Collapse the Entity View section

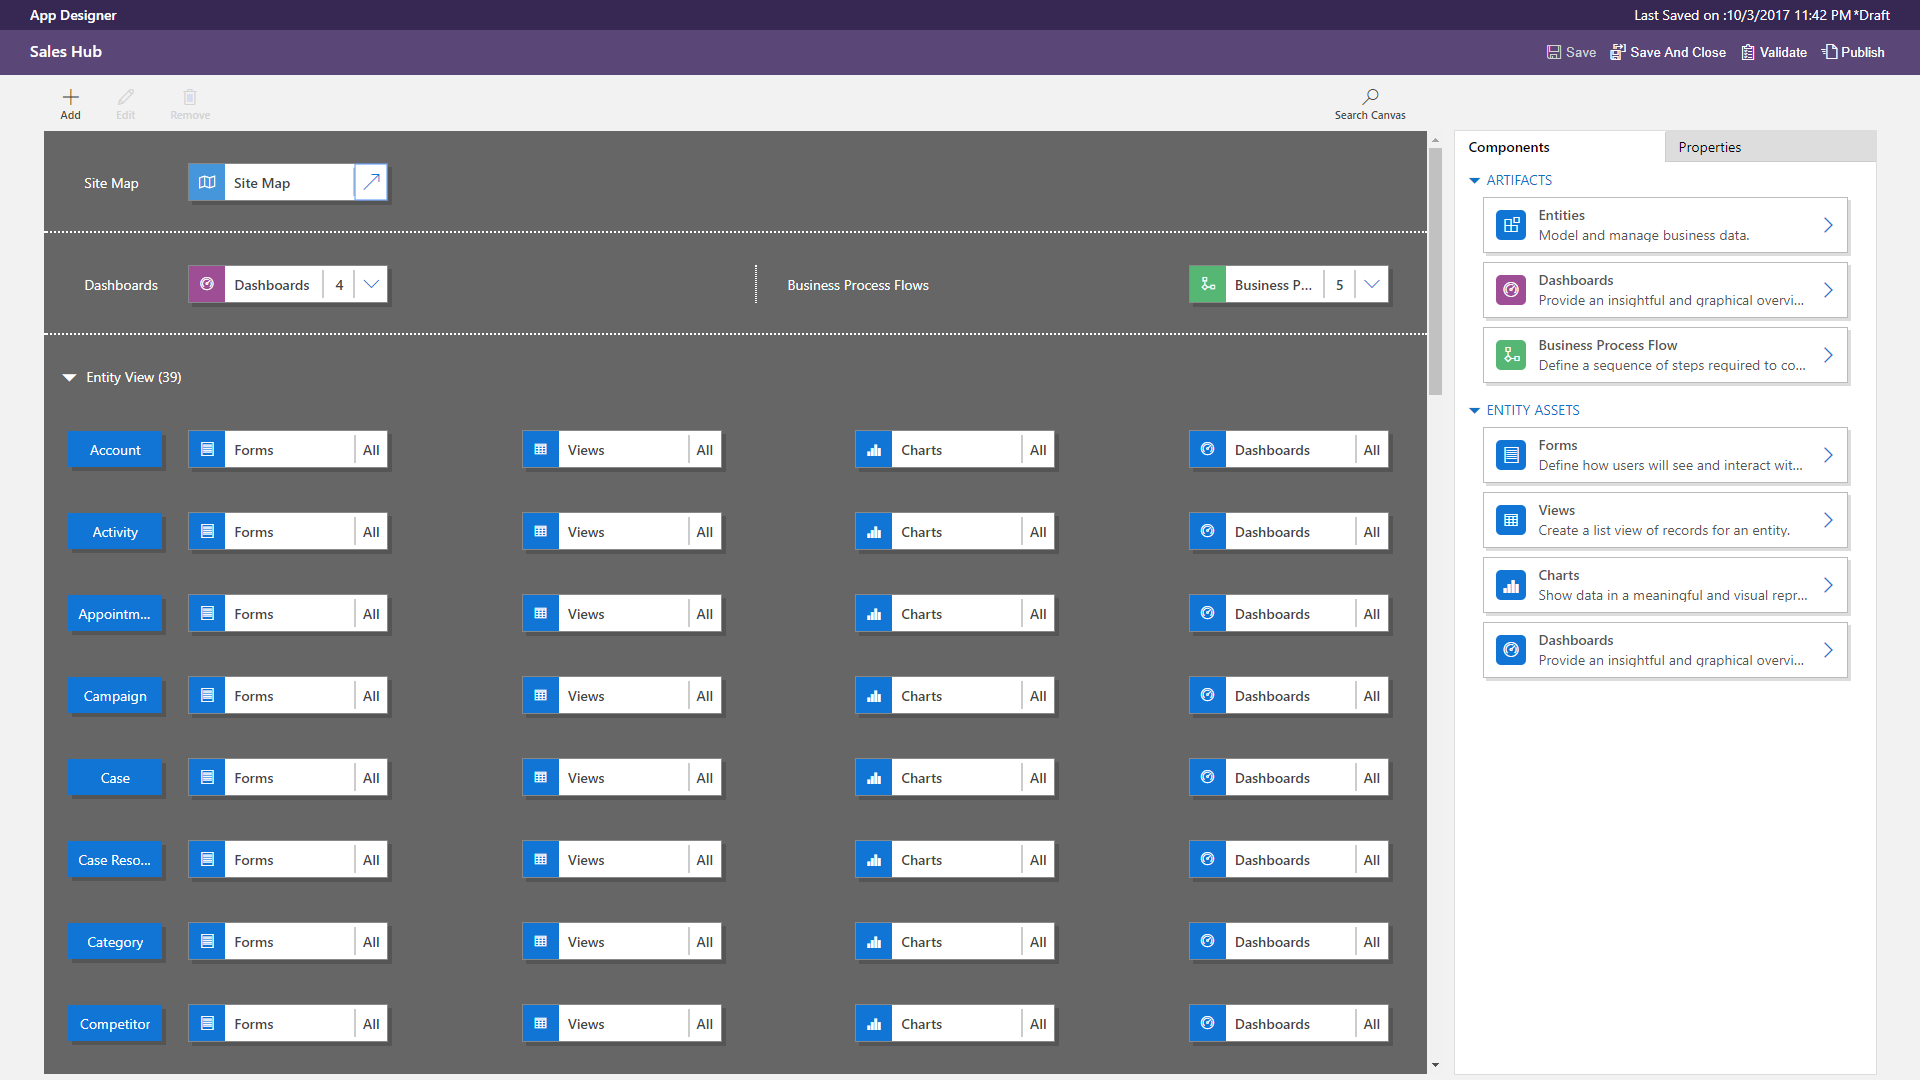pos(68,377)
